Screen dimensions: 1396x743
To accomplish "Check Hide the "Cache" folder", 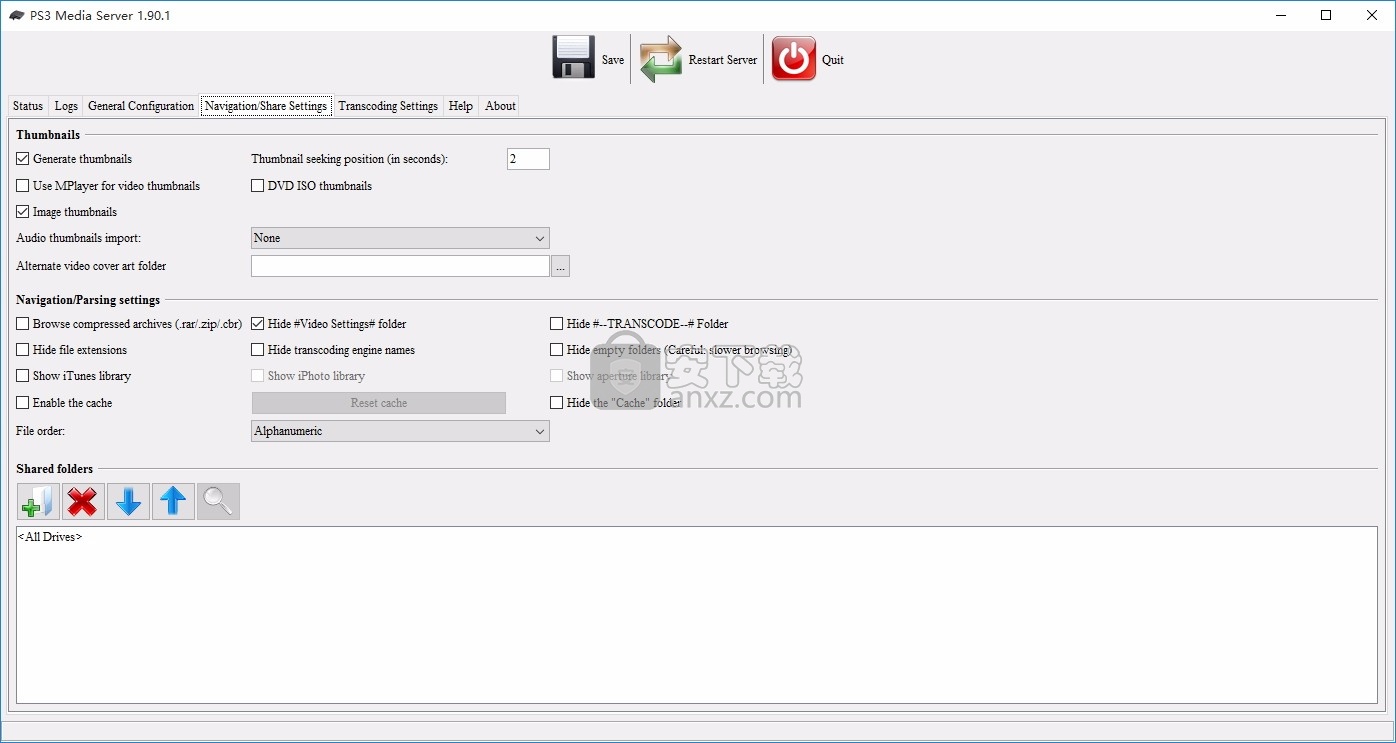I will click(557, 403).
